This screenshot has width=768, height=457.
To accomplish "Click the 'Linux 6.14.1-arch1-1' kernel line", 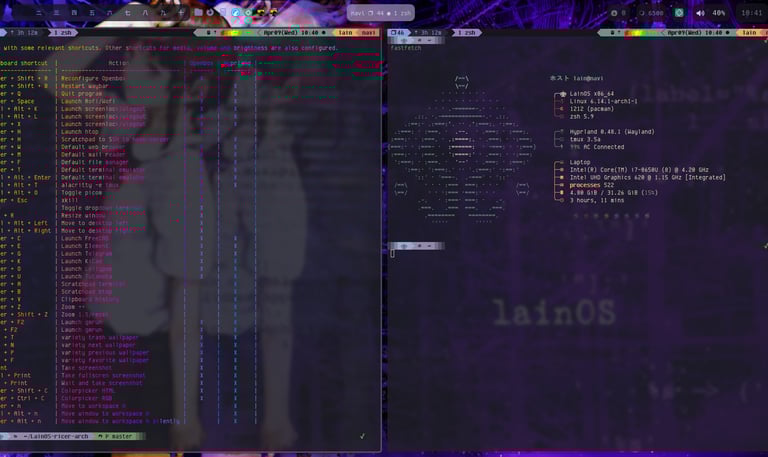I will 603,101.
